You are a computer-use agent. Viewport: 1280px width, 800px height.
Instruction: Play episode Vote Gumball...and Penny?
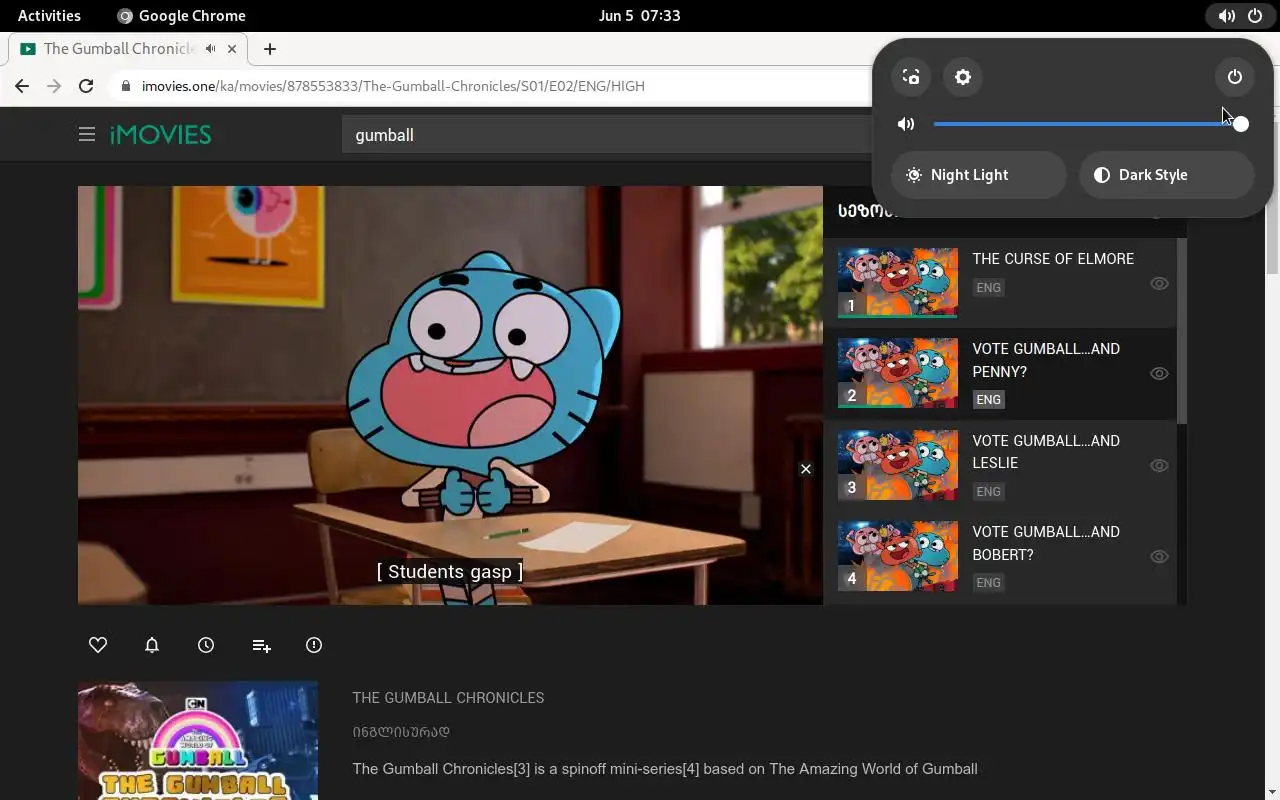click(x=1000, y=374)
